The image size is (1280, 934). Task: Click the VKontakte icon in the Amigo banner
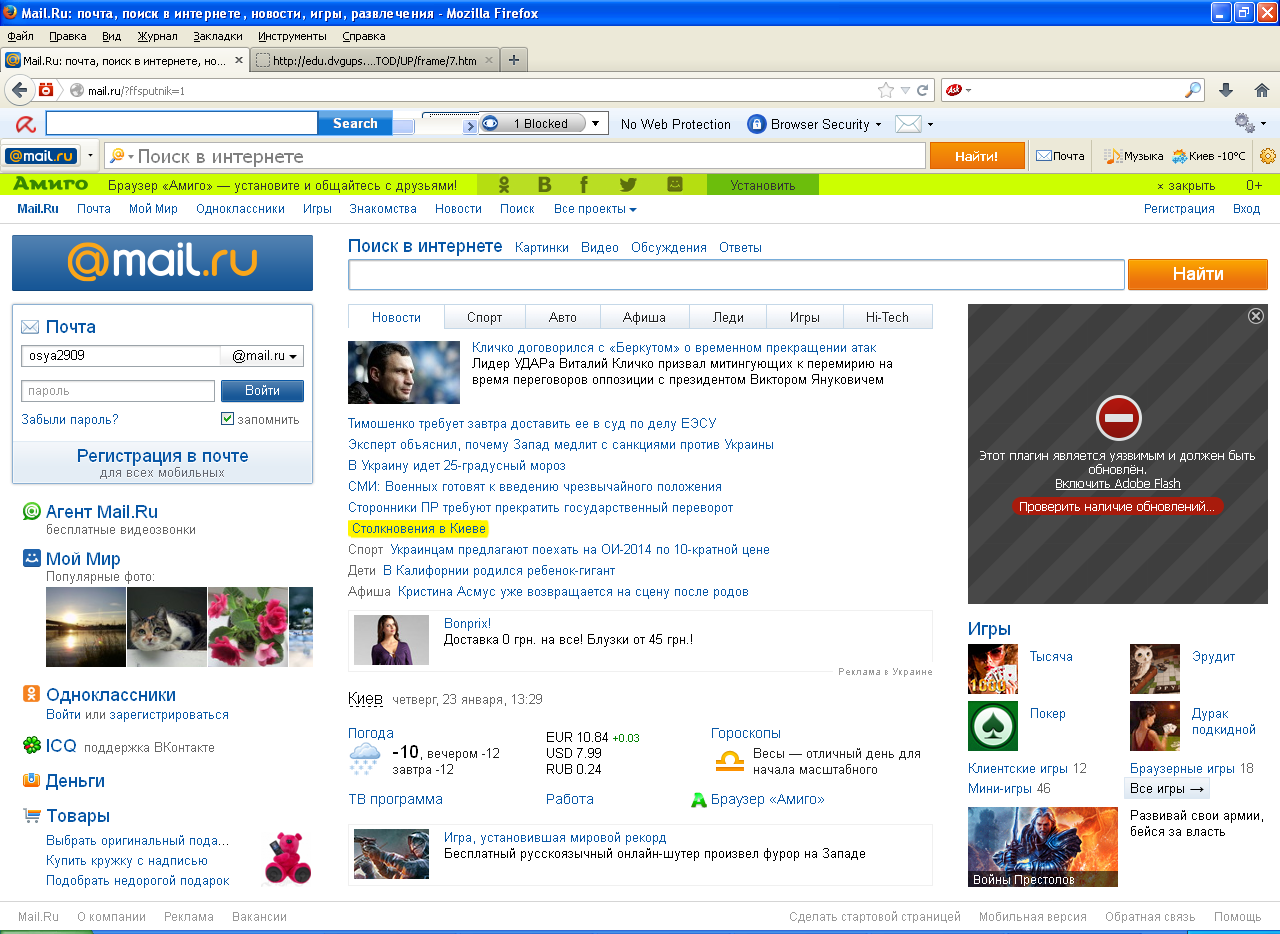[x=545, y=185]
